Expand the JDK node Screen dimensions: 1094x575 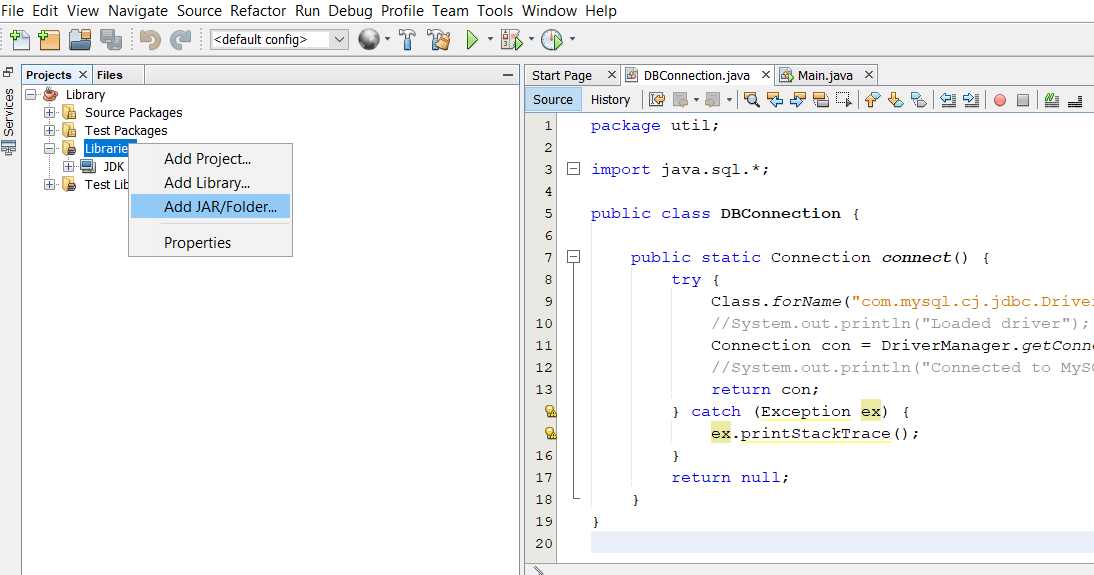click(x=68, y=167)
